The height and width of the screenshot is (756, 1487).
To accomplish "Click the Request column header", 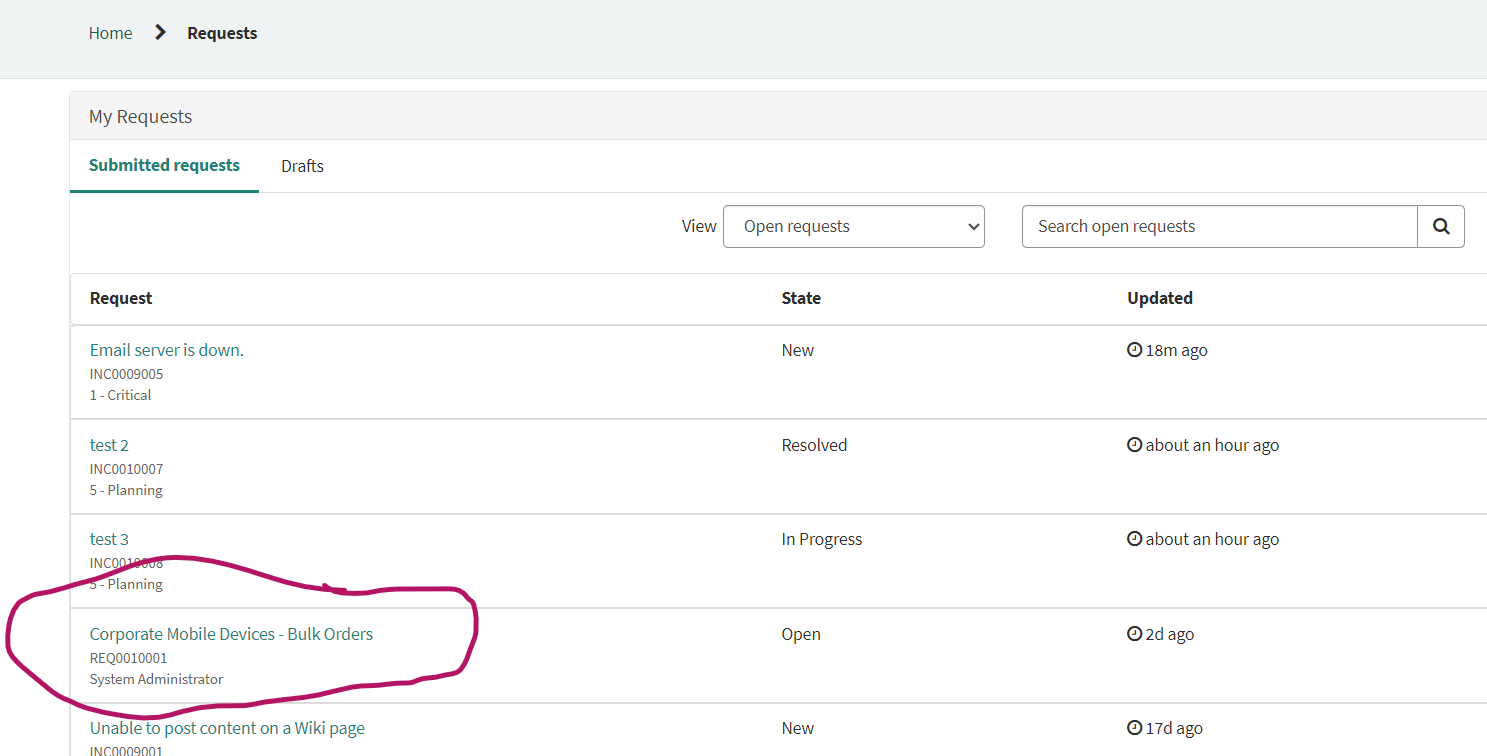I will [x=121, y=298].
